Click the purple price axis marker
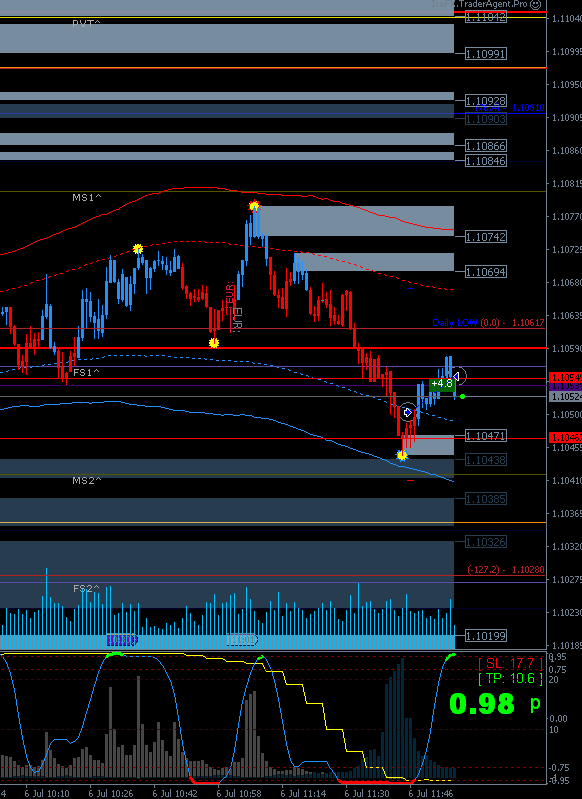 tap(566, 386)
